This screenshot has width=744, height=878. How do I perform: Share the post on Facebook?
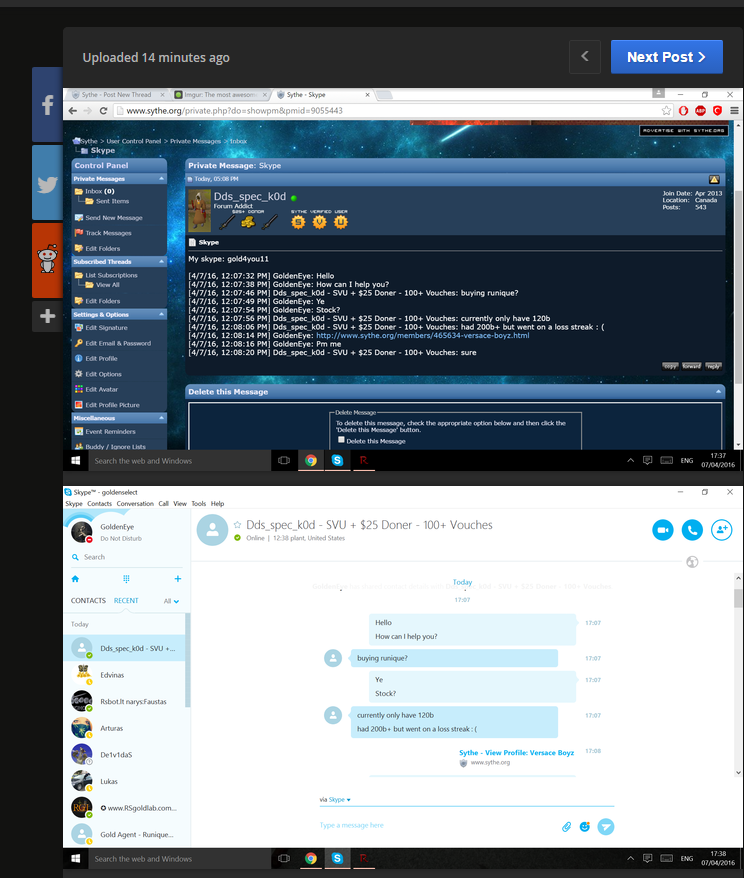48,104
